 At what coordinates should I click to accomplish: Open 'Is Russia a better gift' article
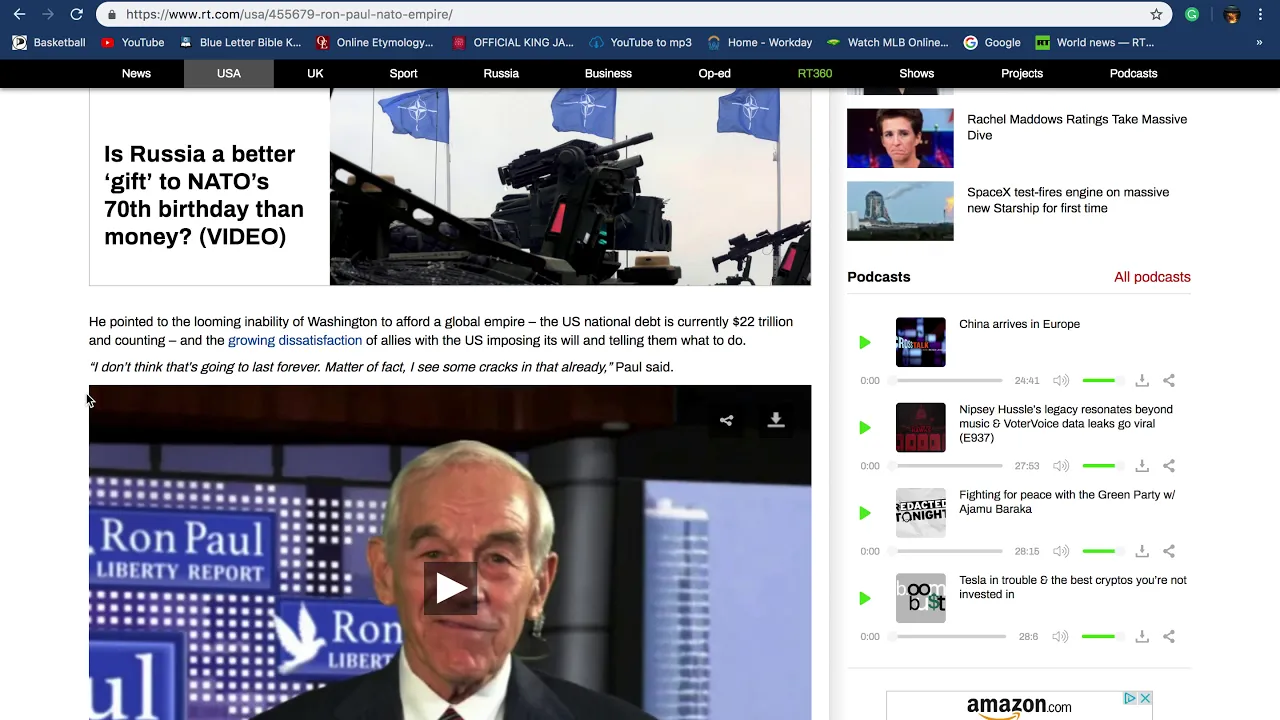click(204, 195)
